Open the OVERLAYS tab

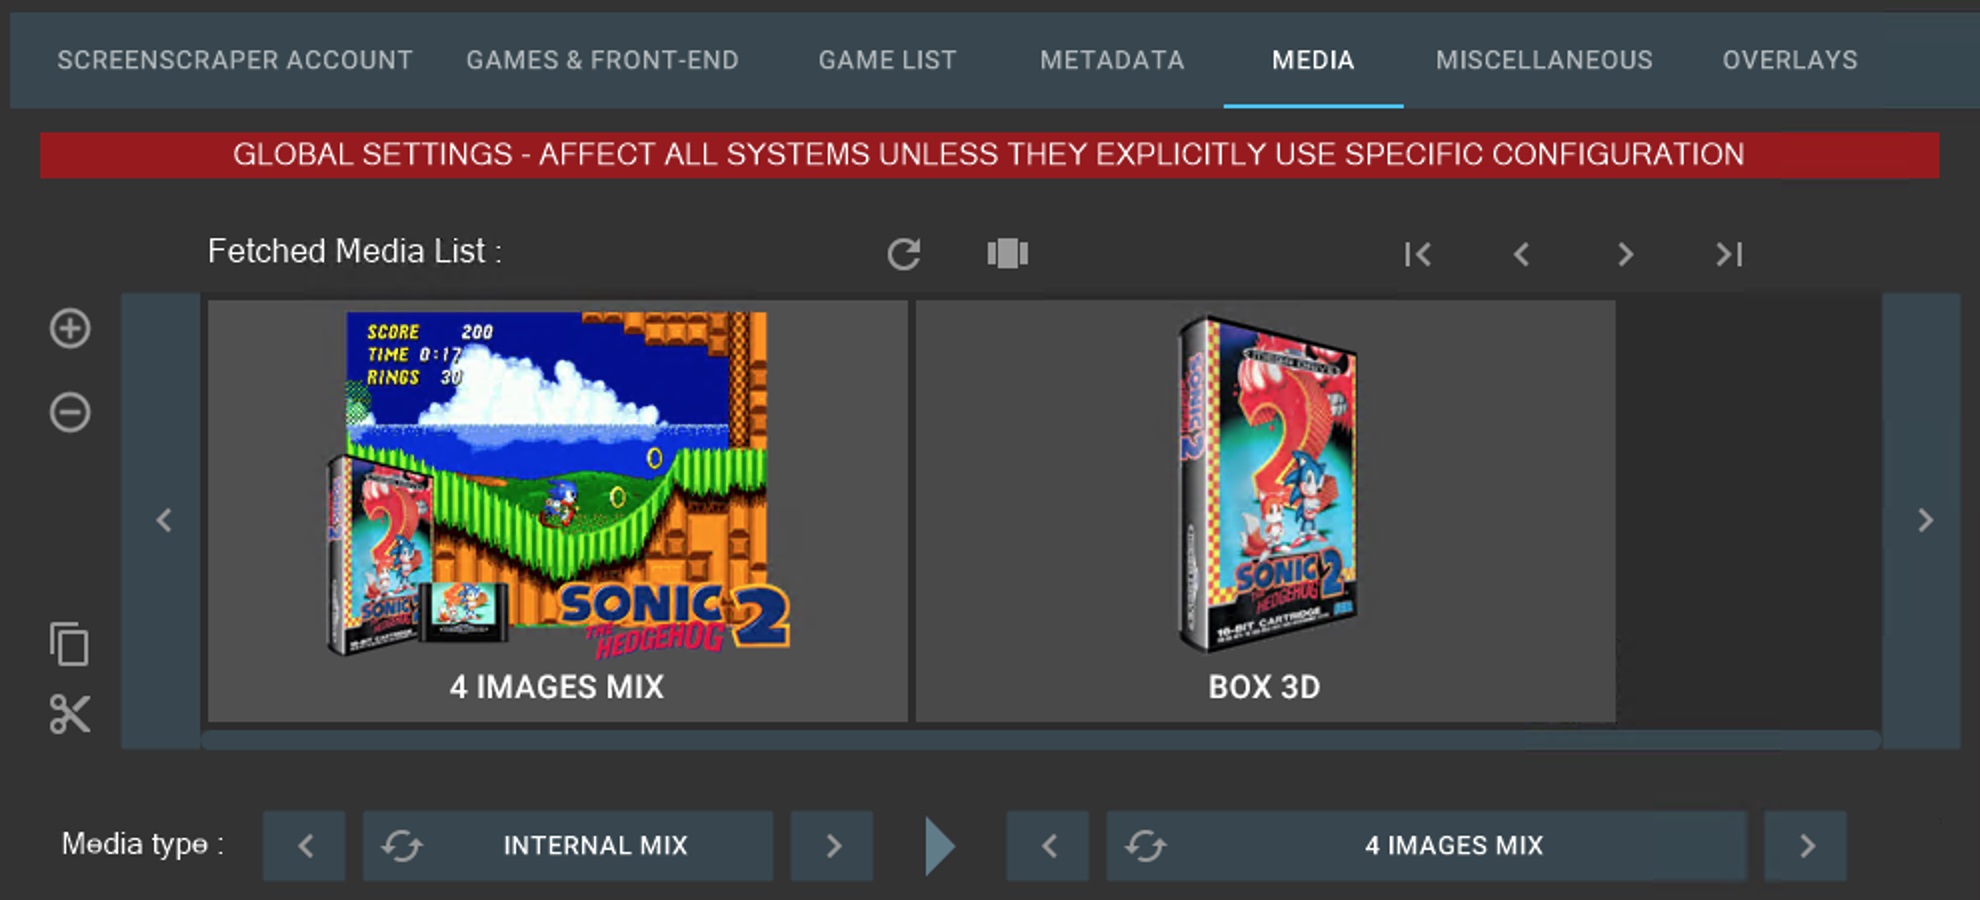(x=1789, y=60)
